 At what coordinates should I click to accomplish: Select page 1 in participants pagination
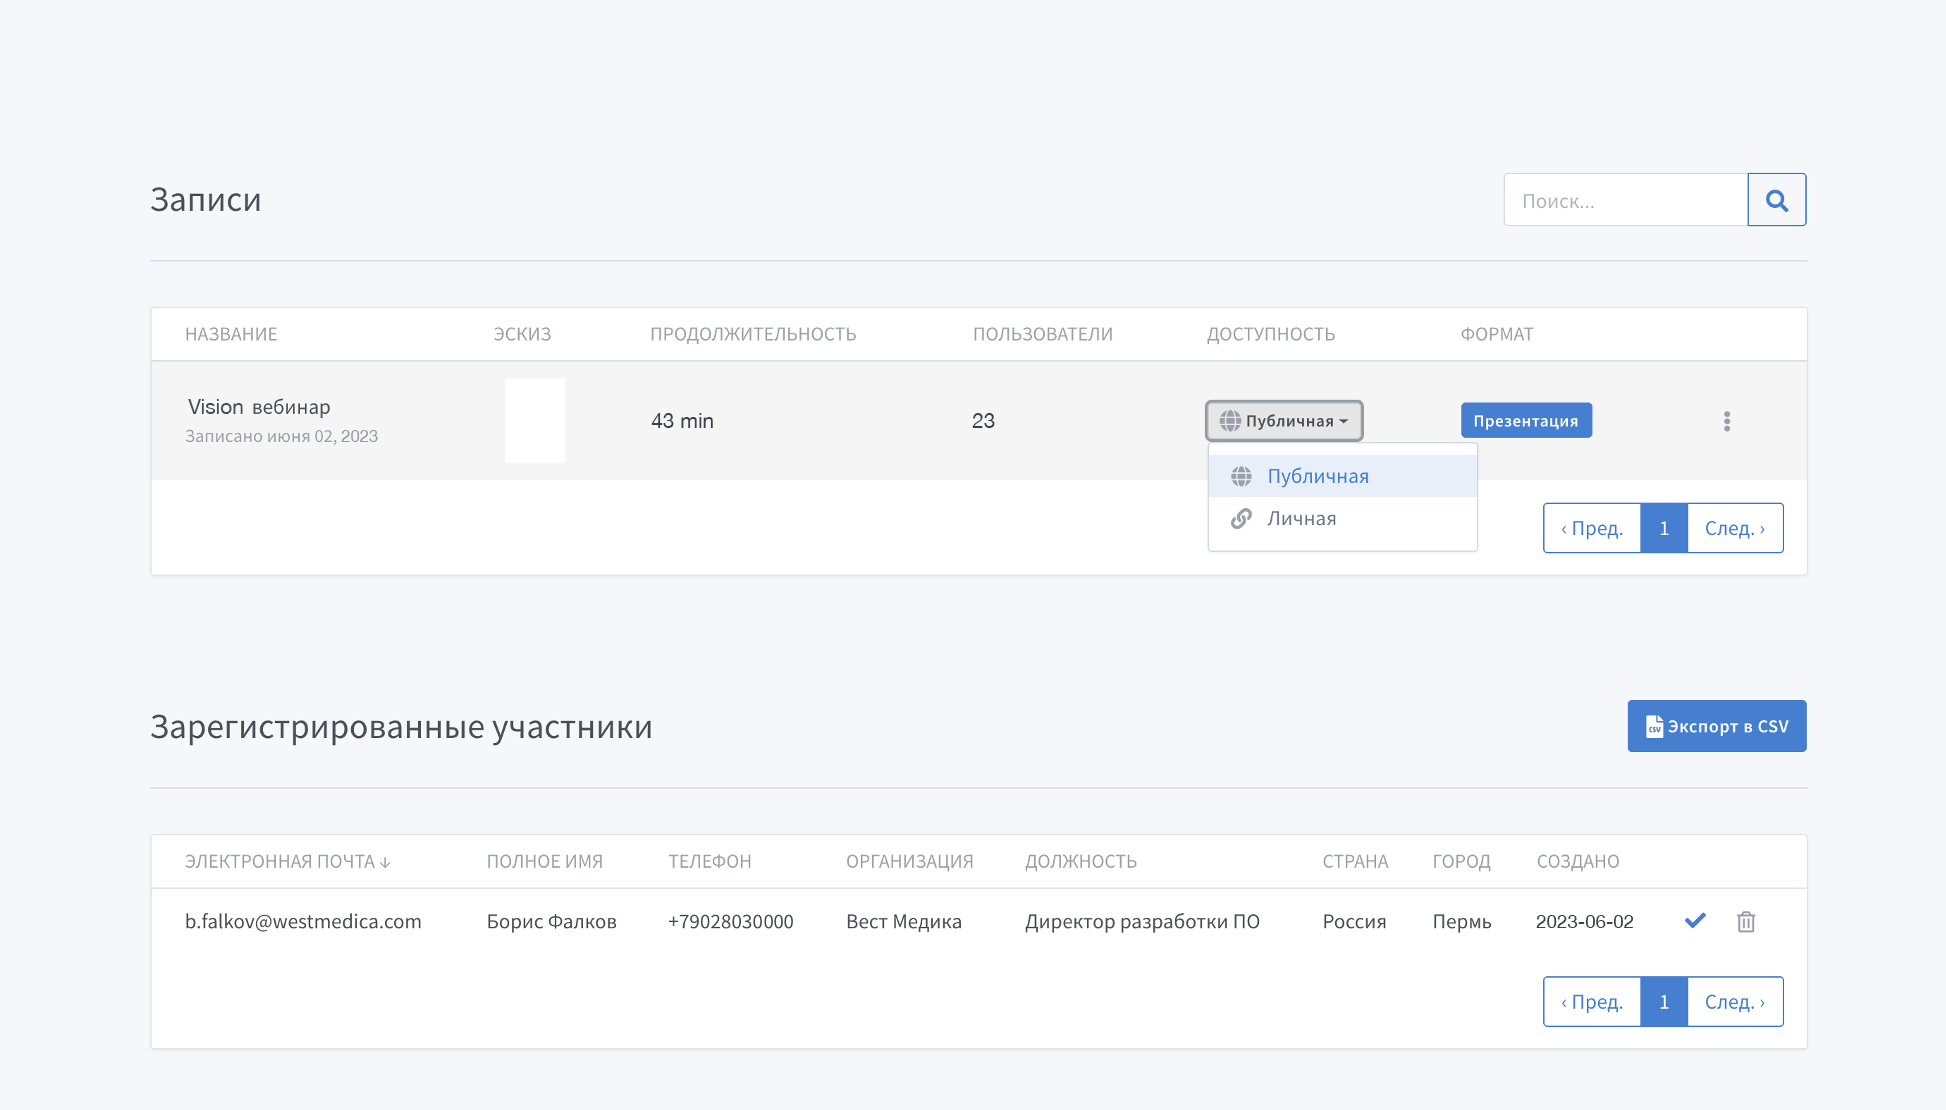(x=1664, y=1002)
